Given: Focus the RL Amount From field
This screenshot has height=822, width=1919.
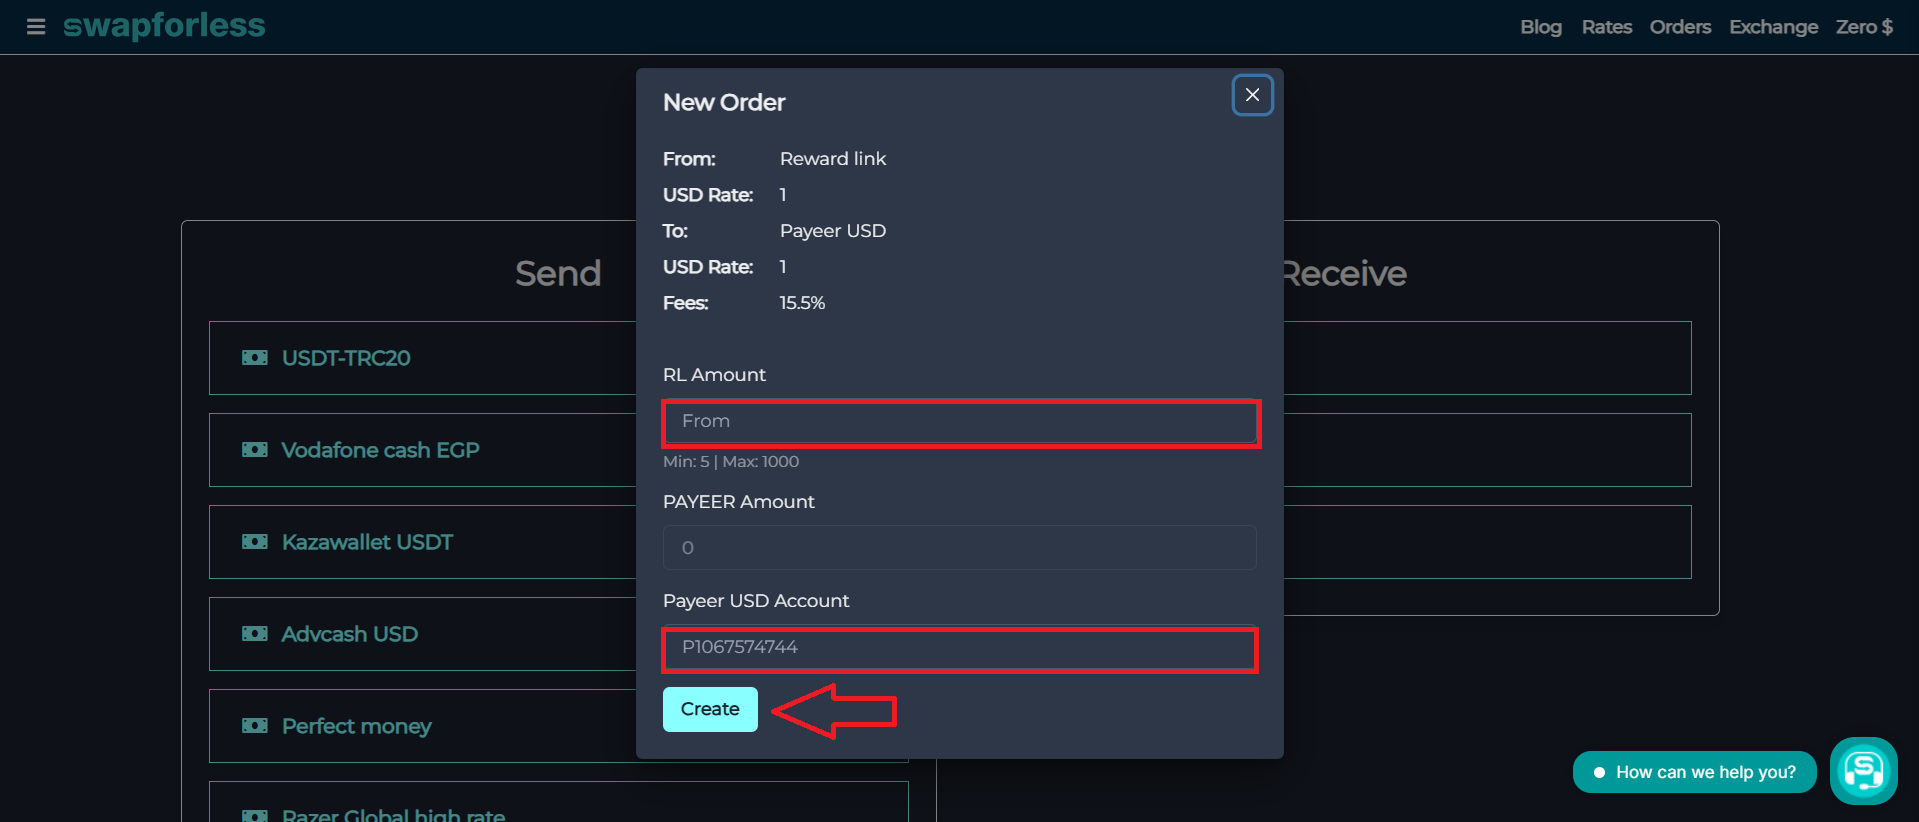Looking at the screenshot, I should 960,422.
